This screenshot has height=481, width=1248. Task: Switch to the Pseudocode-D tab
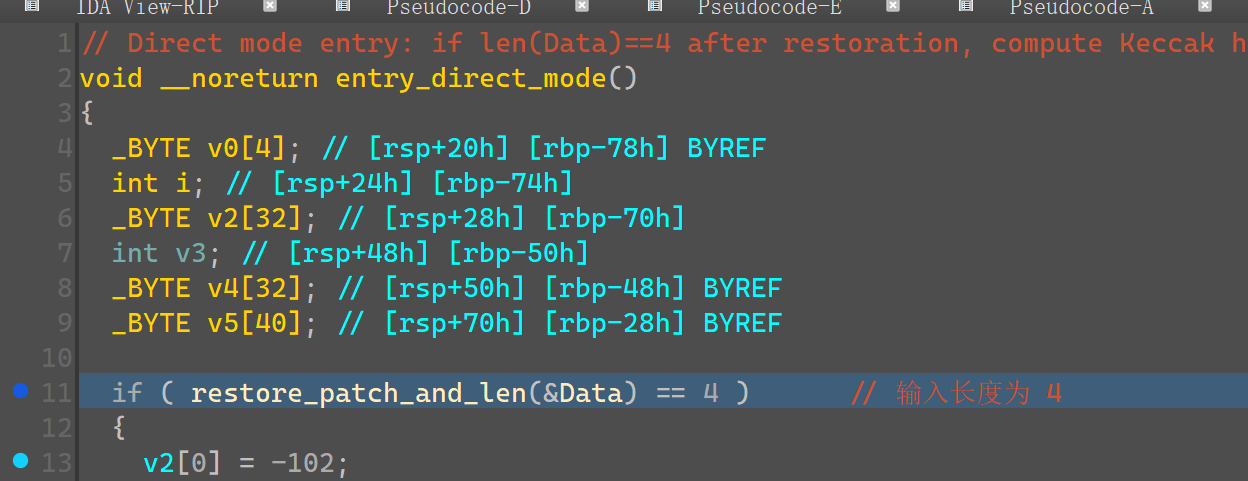pos(459,8)
